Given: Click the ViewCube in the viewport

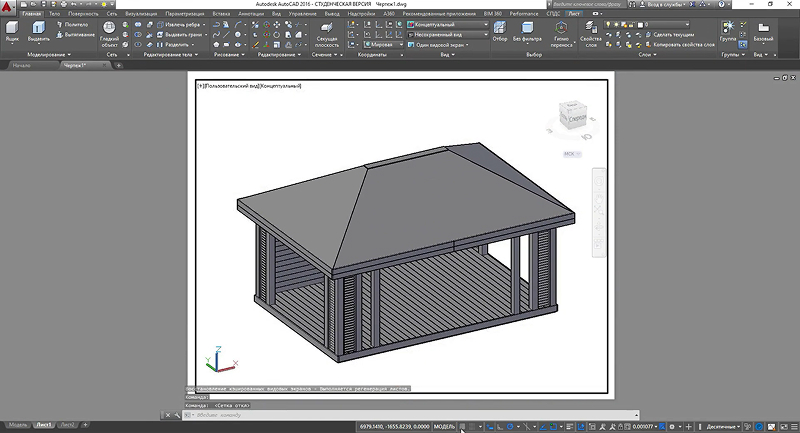Looking at the screenshot, I should click(x=572, y=115).
